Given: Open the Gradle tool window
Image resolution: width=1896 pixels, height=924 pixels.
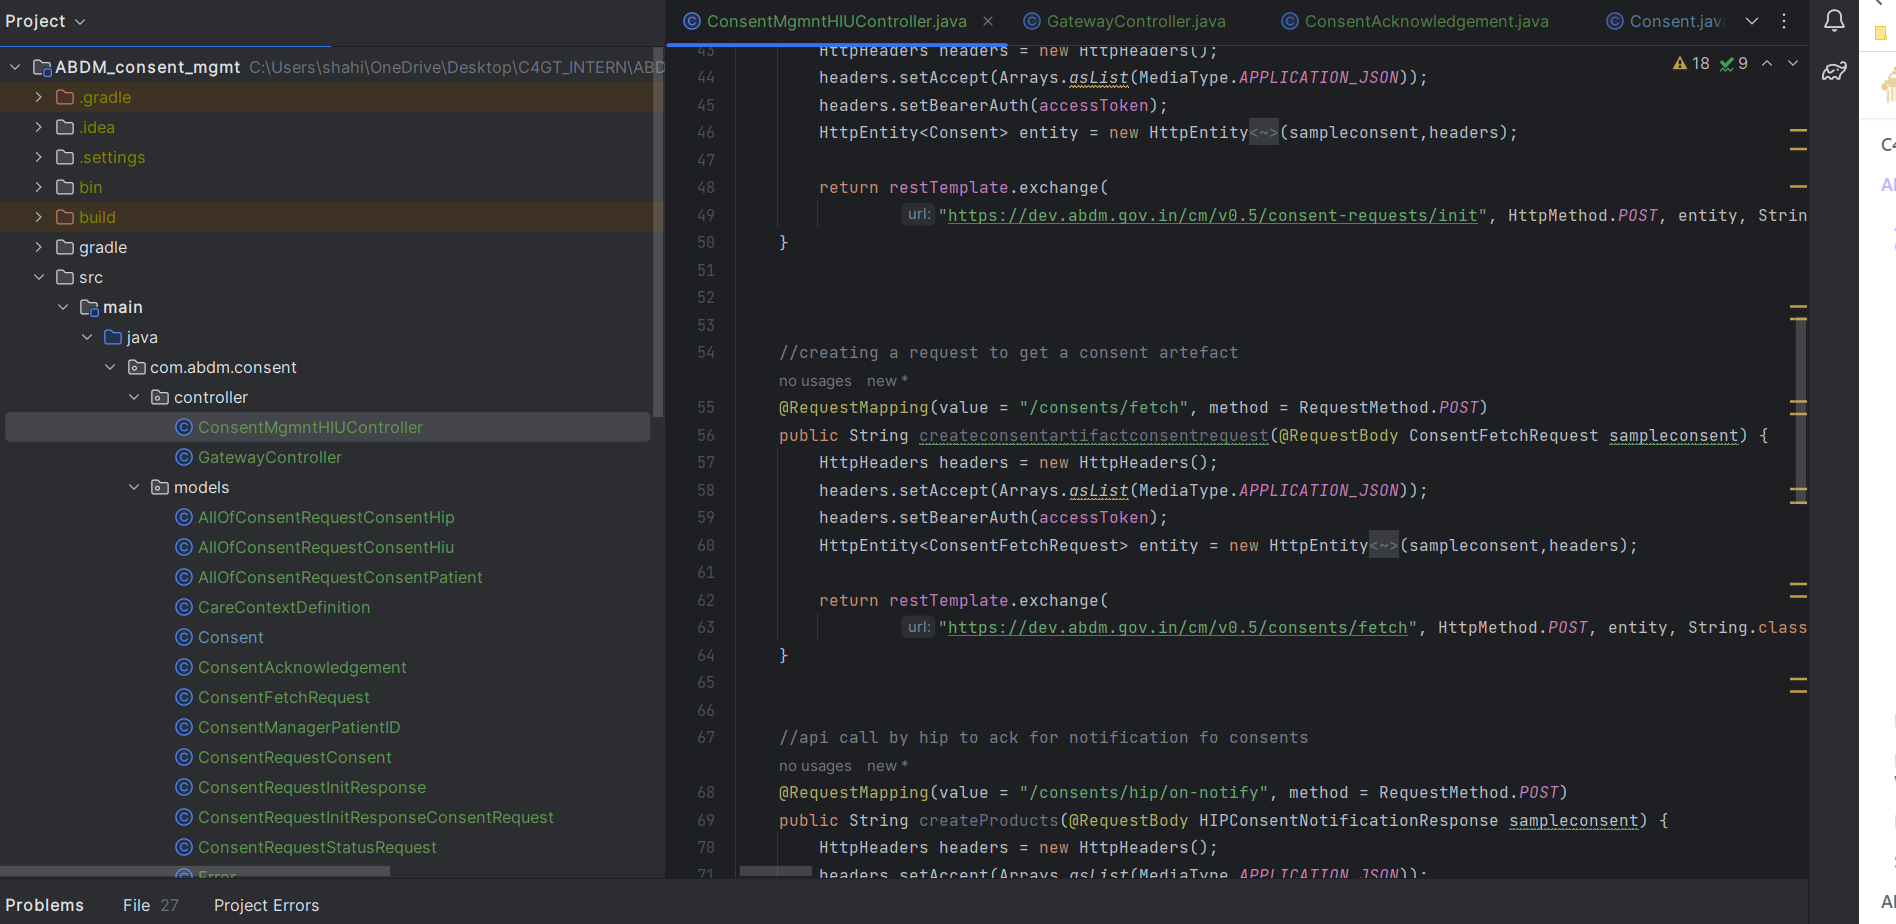Looking at the screenshot, I should [1834, 72].
